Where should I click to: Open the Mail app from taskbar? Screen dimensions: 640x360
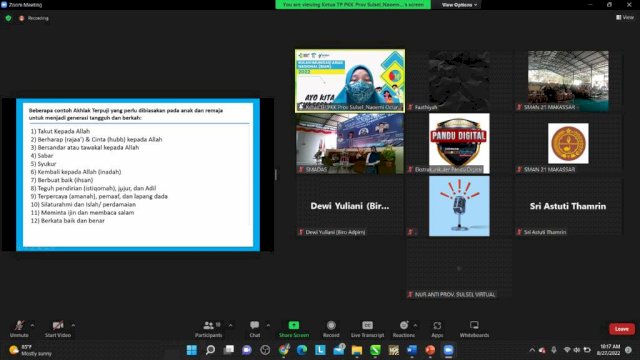tap(339, 350)
